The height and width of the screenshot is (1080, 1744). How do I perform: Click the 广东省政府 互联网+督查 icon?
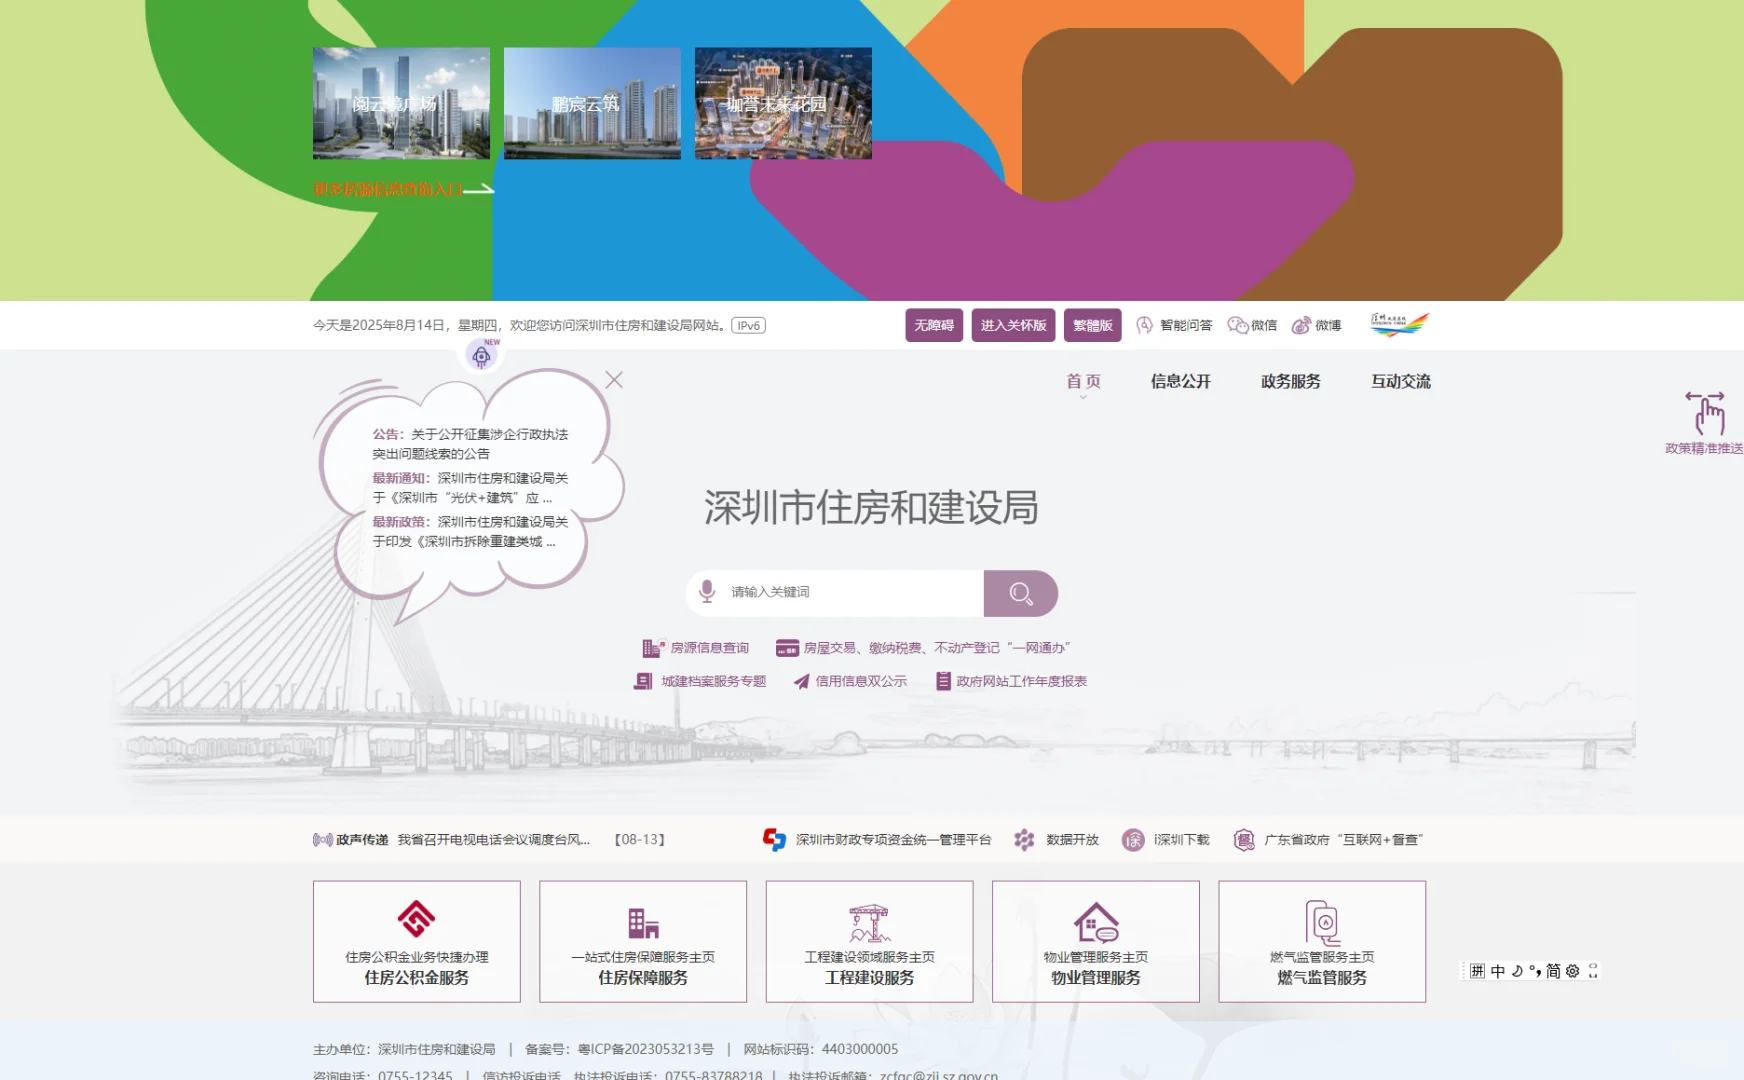tap(1244, 840)
